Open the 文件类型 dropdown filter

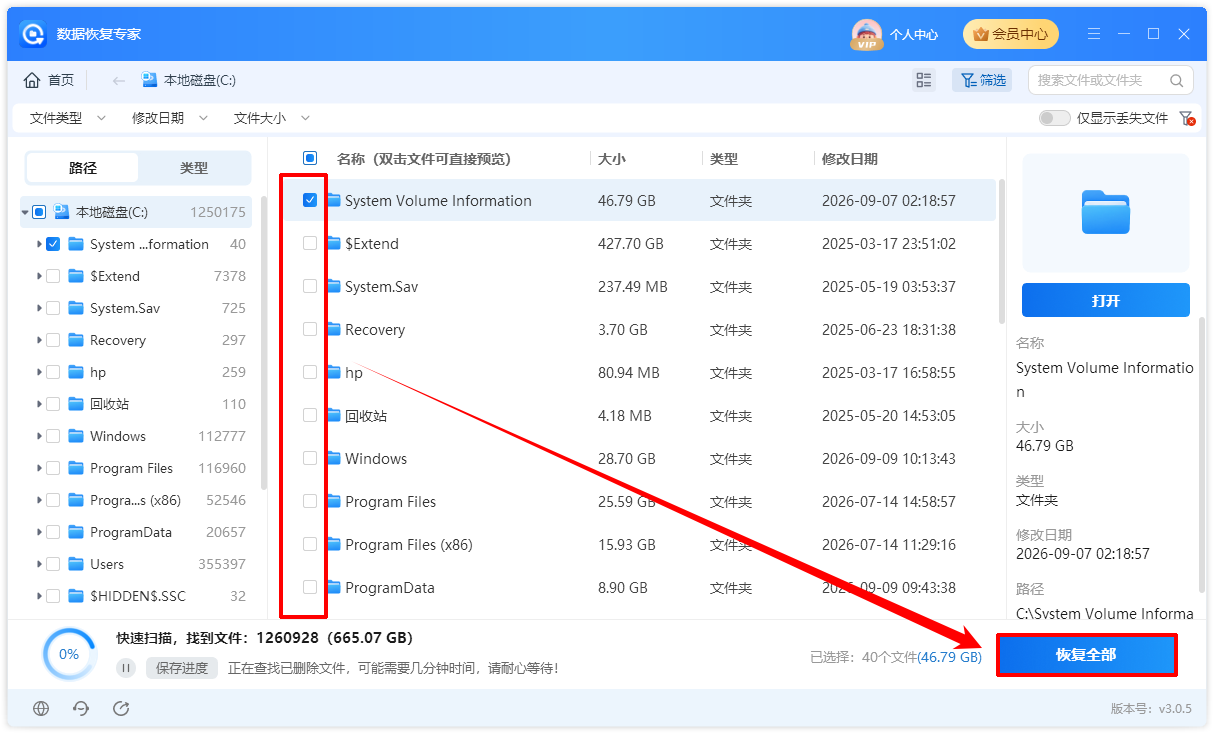click(68, 118)
